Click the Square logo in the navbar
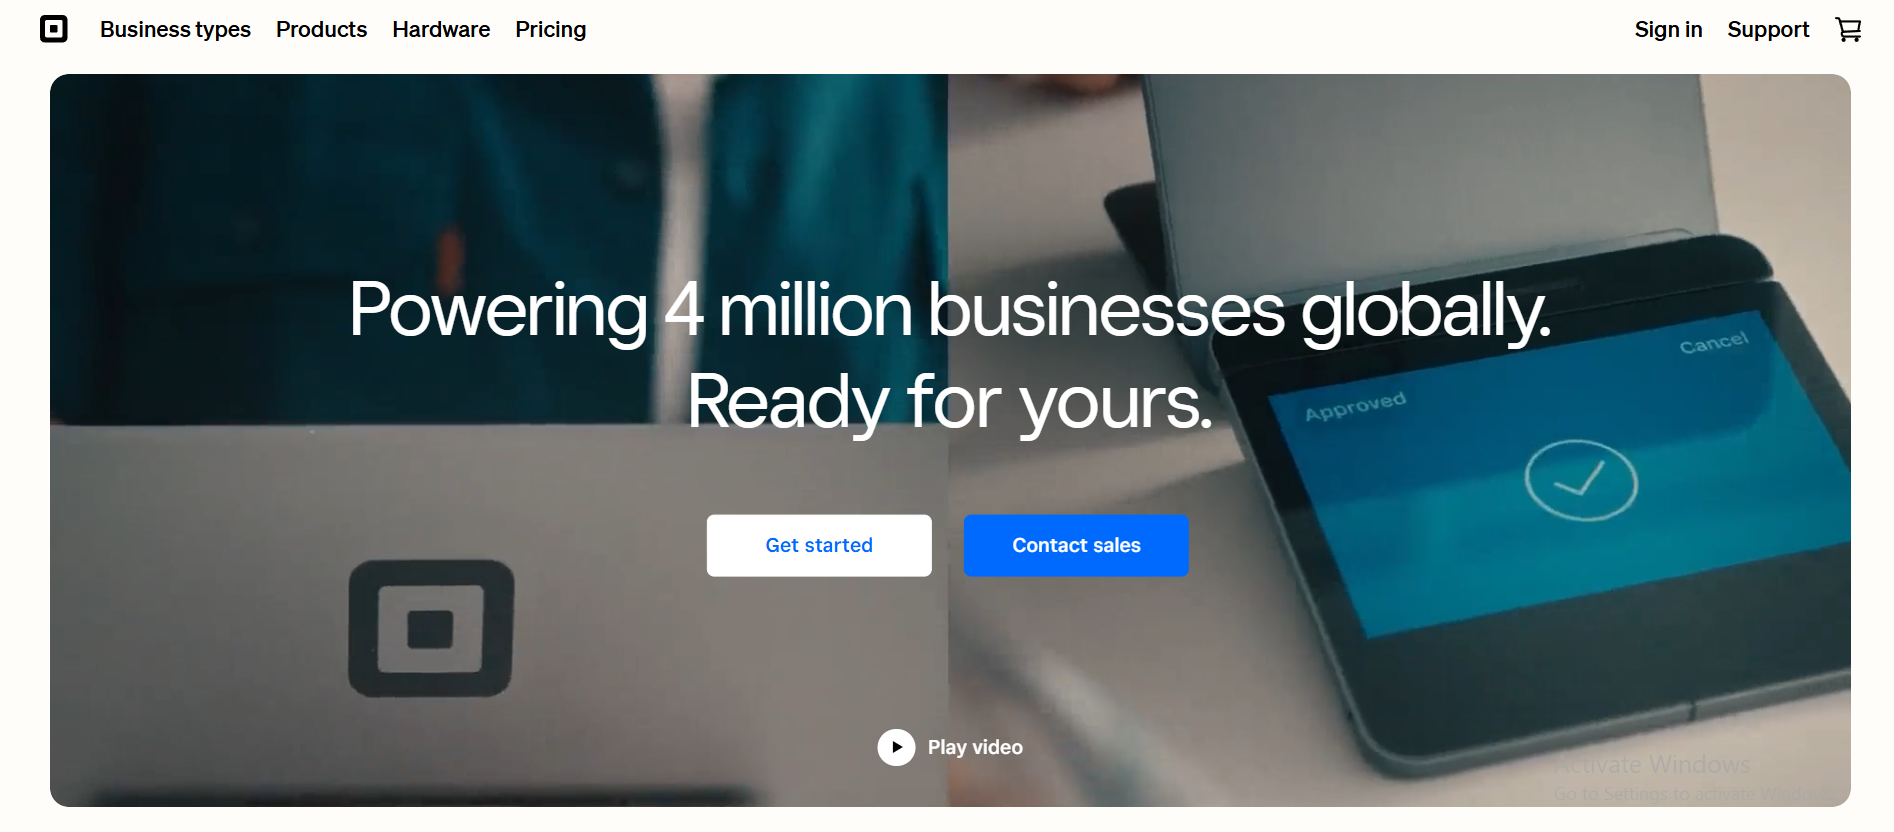The width and height of the screenshot is (1894, 832). pyautogui.click(x=54, y=29)
